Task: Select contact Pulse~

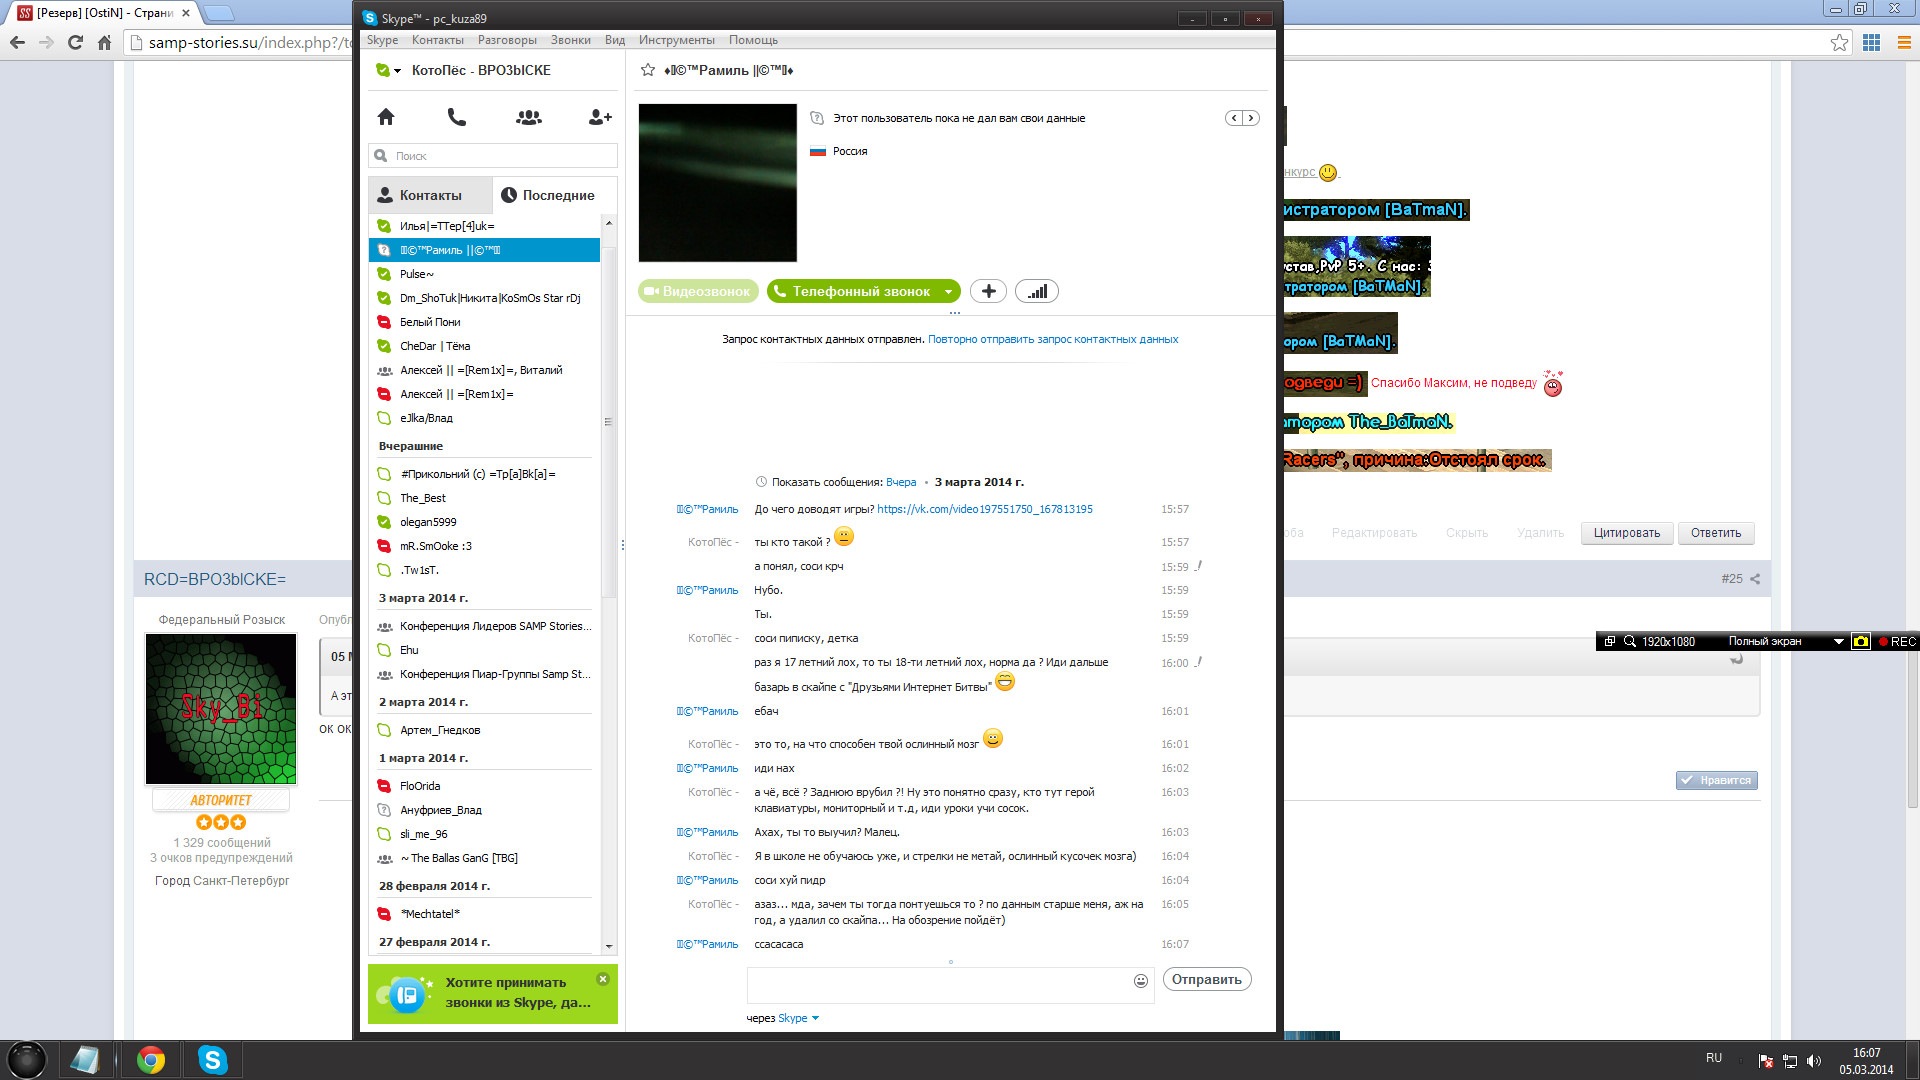Action: [485, 274]
